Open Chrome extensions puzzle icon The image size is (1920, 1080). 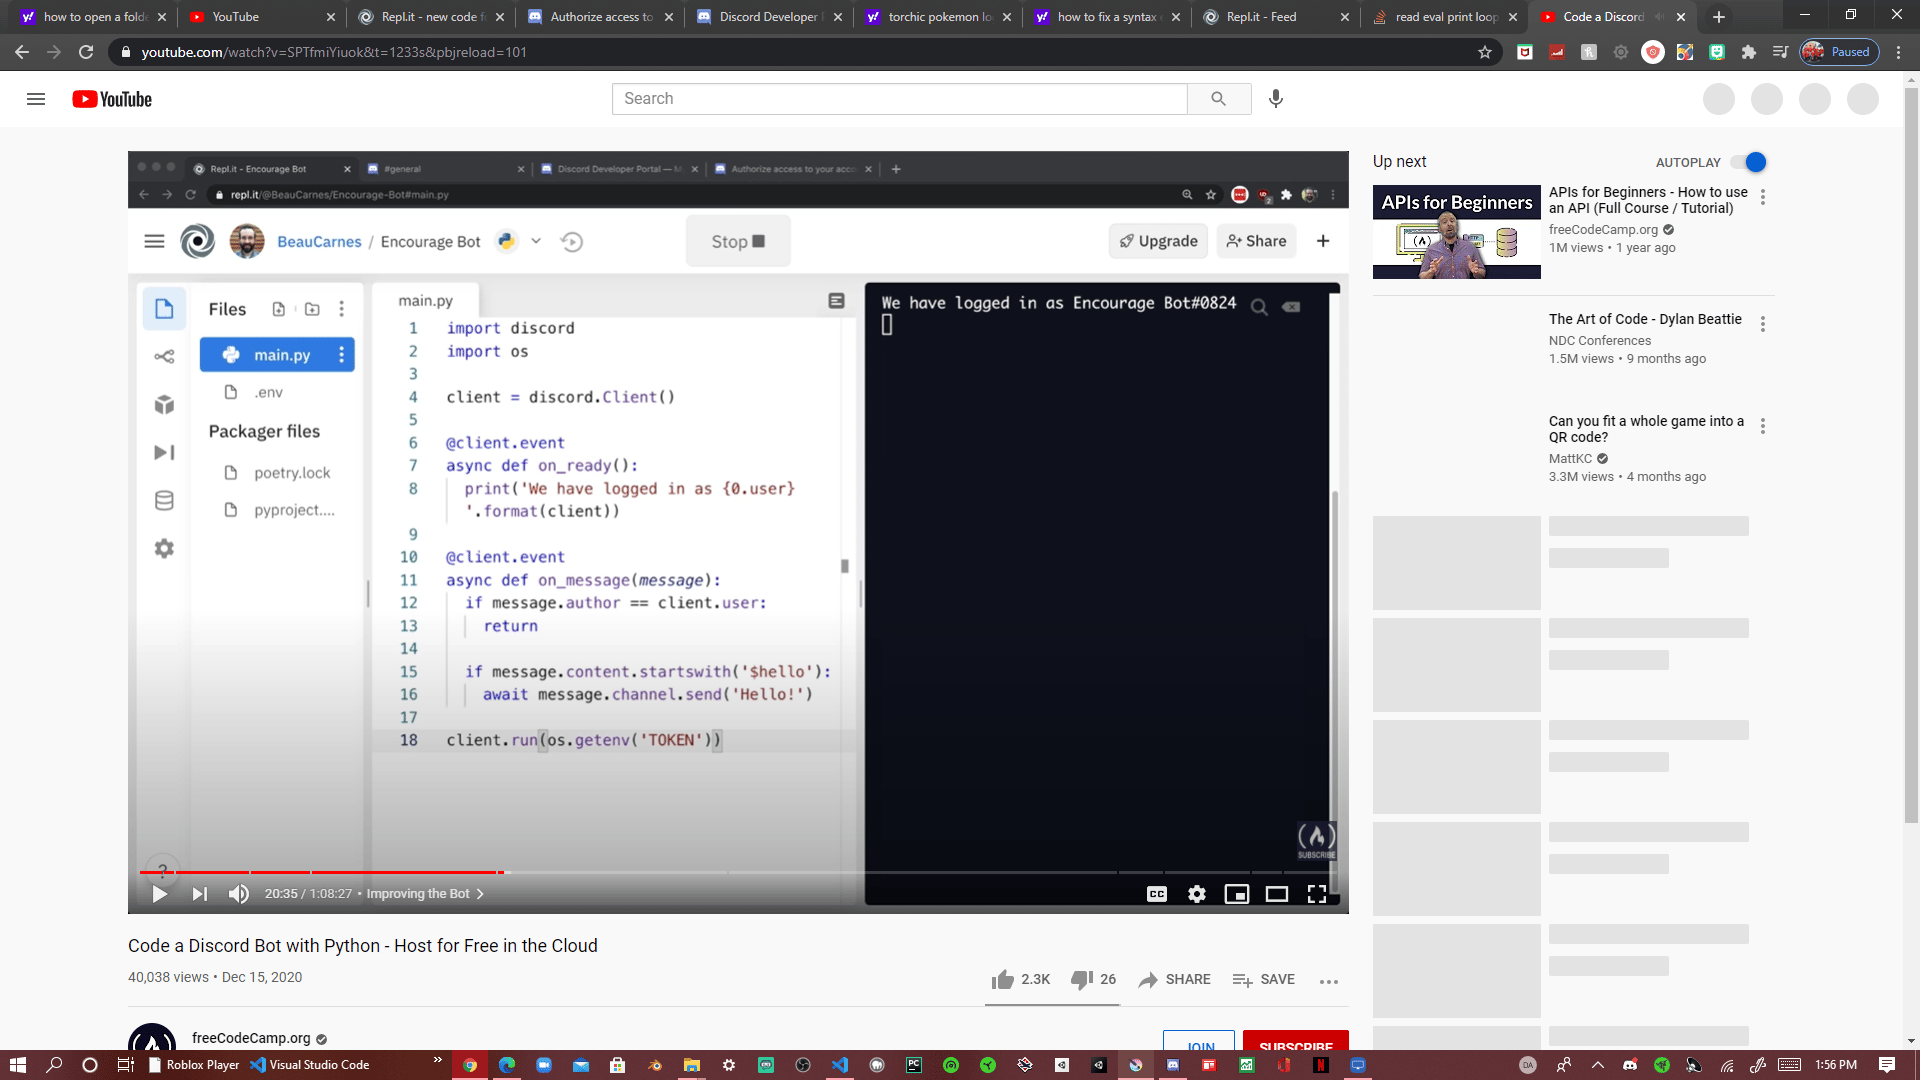tap(1749, 52)
